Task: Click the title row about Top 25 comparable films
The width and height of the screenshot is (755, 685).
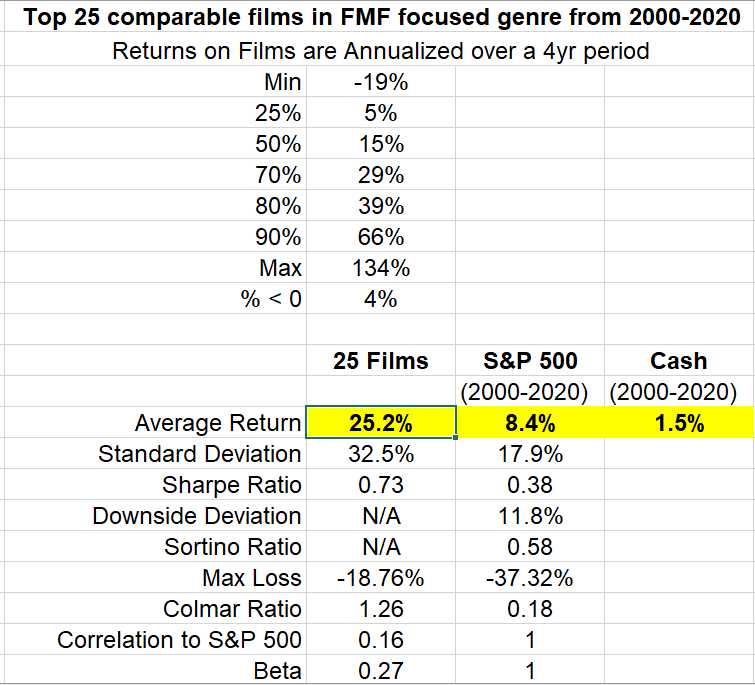Action: [377, 18]
